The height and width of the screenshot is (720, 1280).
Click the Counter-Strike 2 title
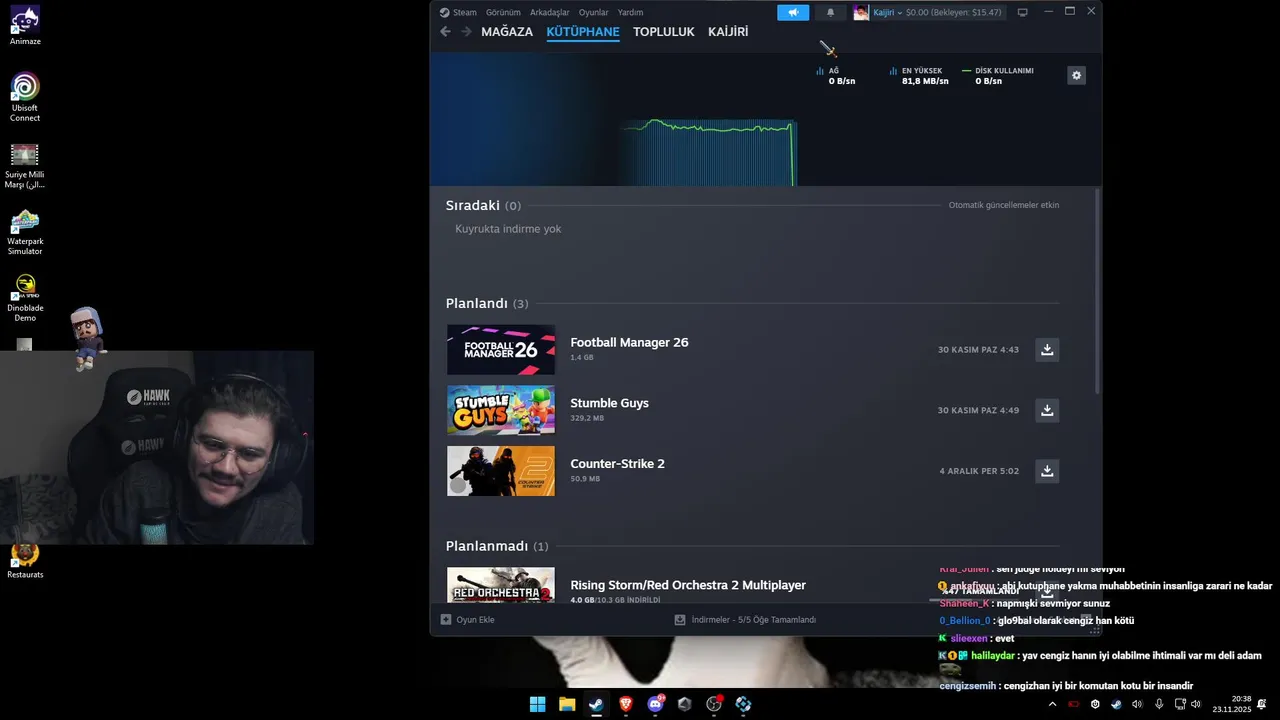pos(617,464)
